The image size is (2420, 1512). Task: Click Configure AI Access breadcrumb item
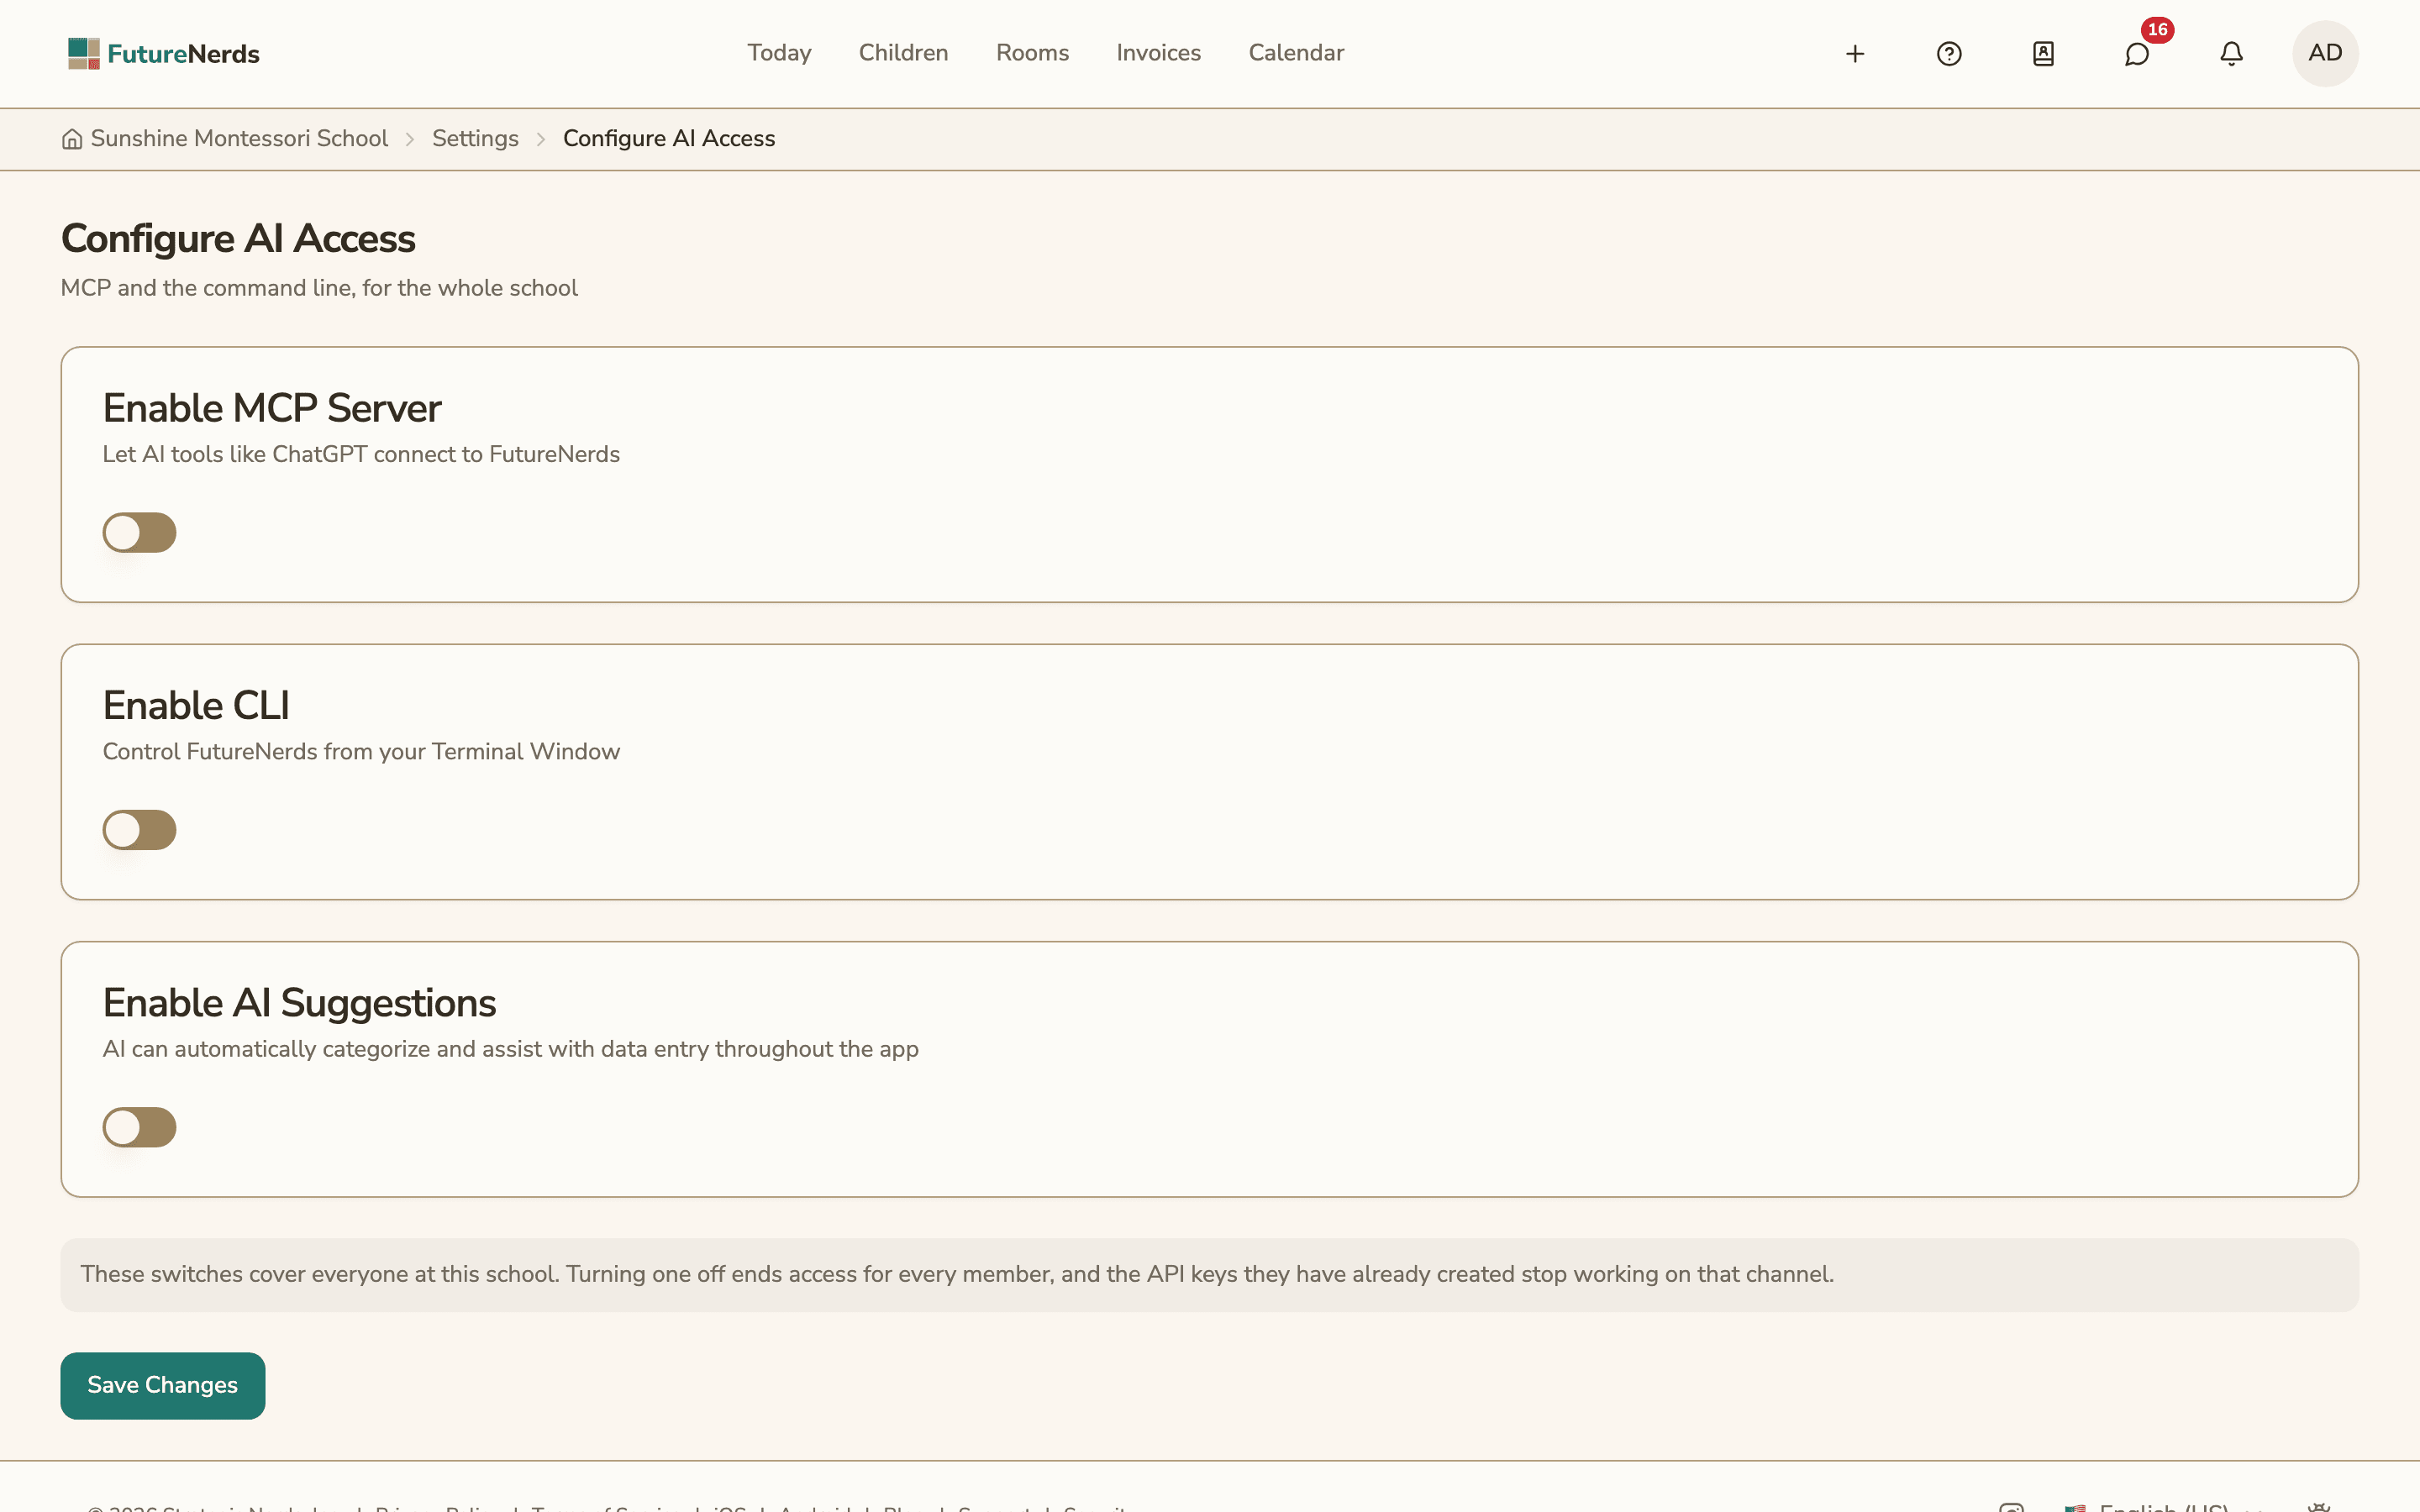point(669,139)
